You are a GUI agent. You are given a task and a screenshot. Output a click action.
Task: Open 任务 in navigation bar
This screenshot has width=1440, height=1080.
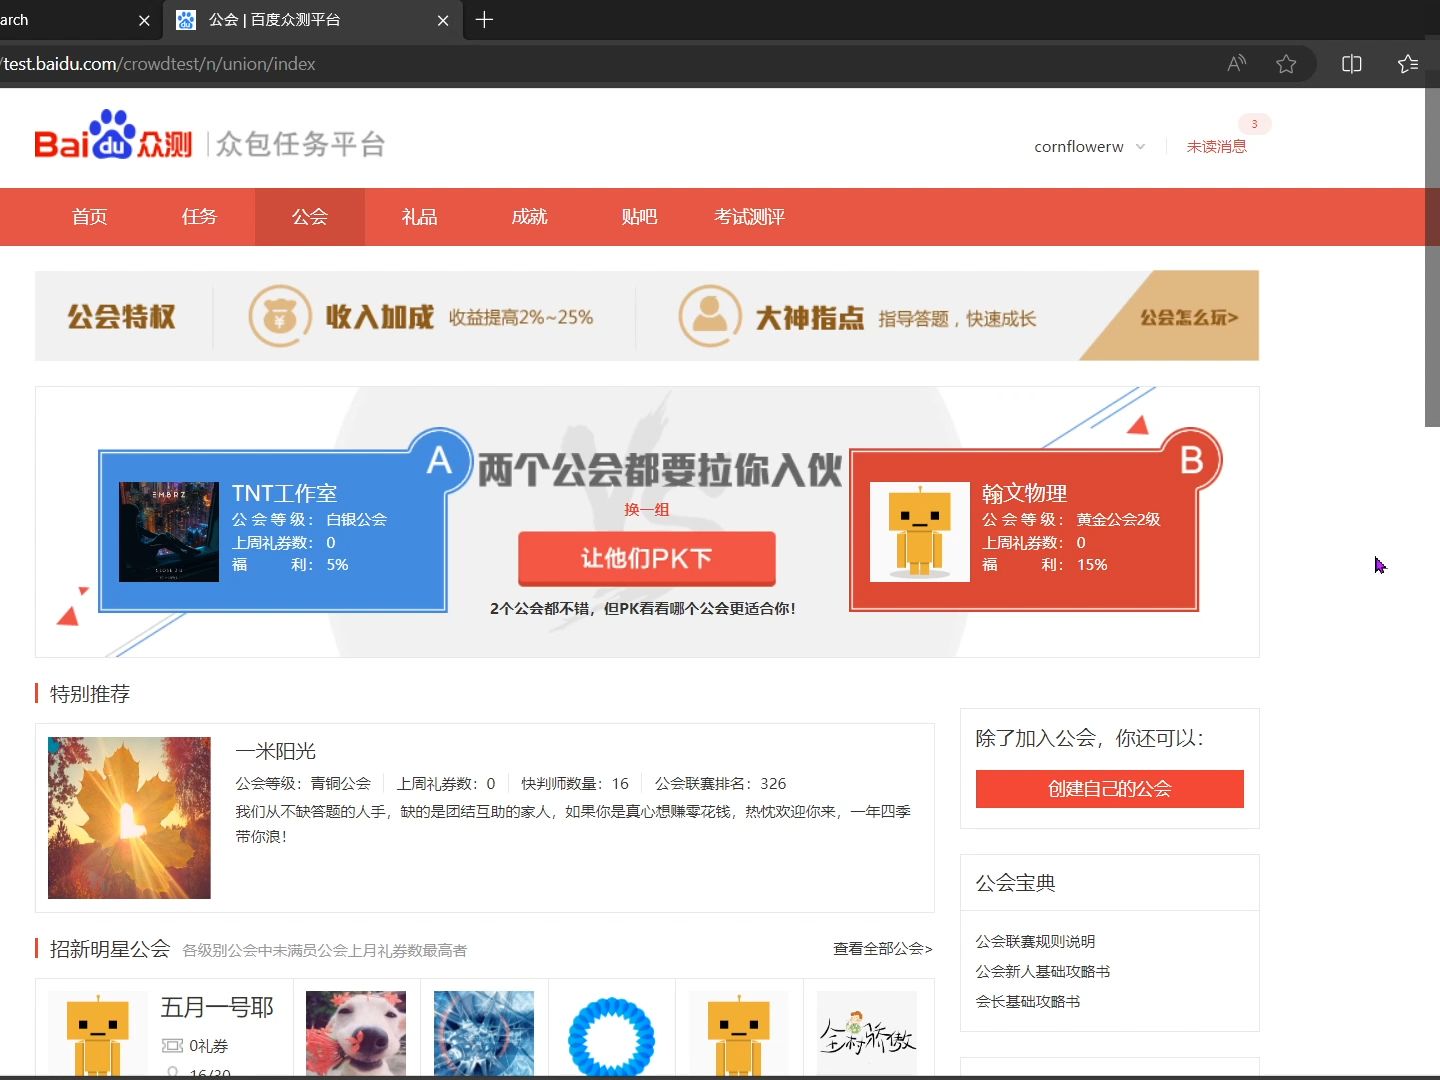coord(200,217)
